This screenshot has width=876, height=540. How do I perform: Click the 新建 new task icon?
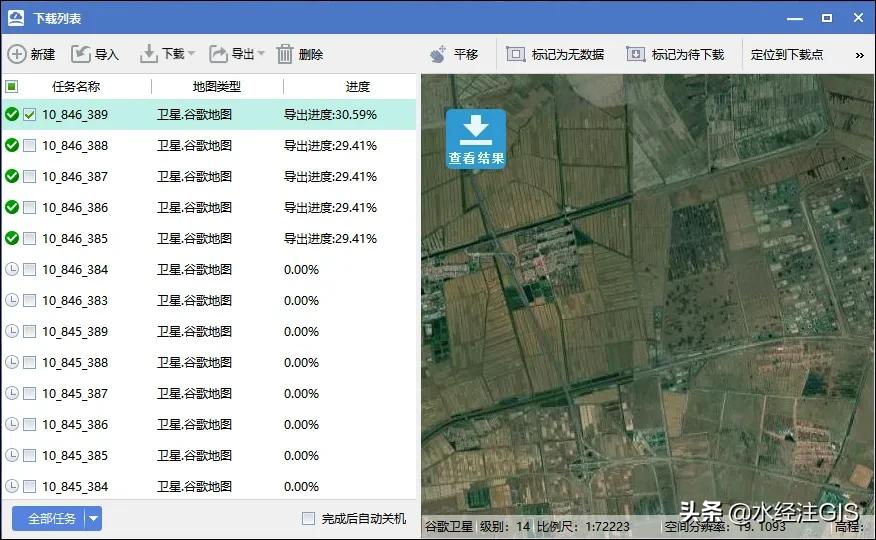(x=17, y=54)
